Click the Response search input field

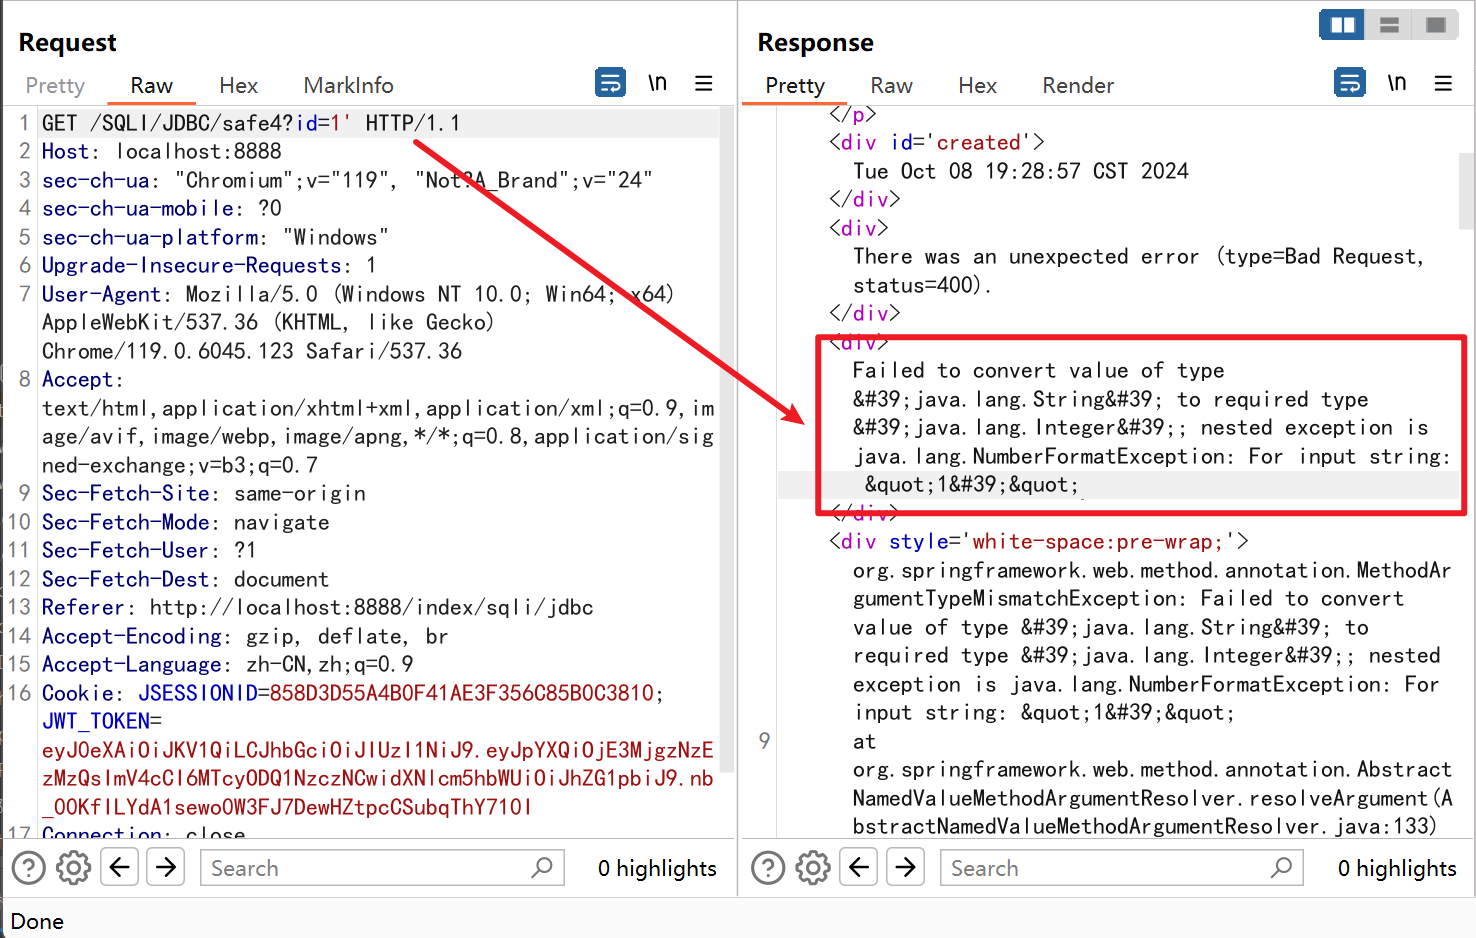(x=1105, y=868)
